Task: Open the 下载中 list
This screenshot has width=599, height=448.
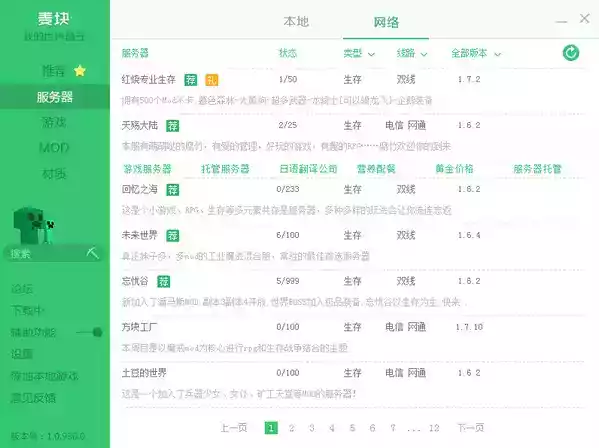Action: coord(27,311)
